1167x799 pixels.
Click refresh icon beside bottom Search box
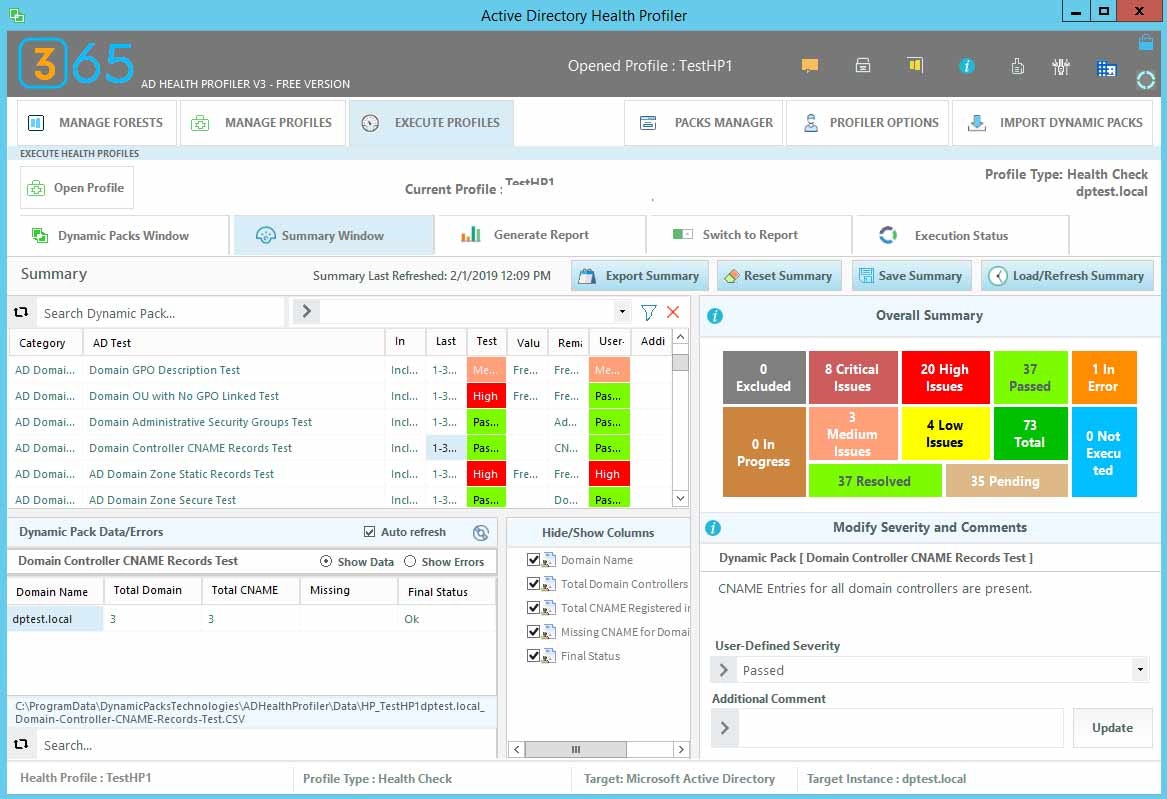click(22, 744)
